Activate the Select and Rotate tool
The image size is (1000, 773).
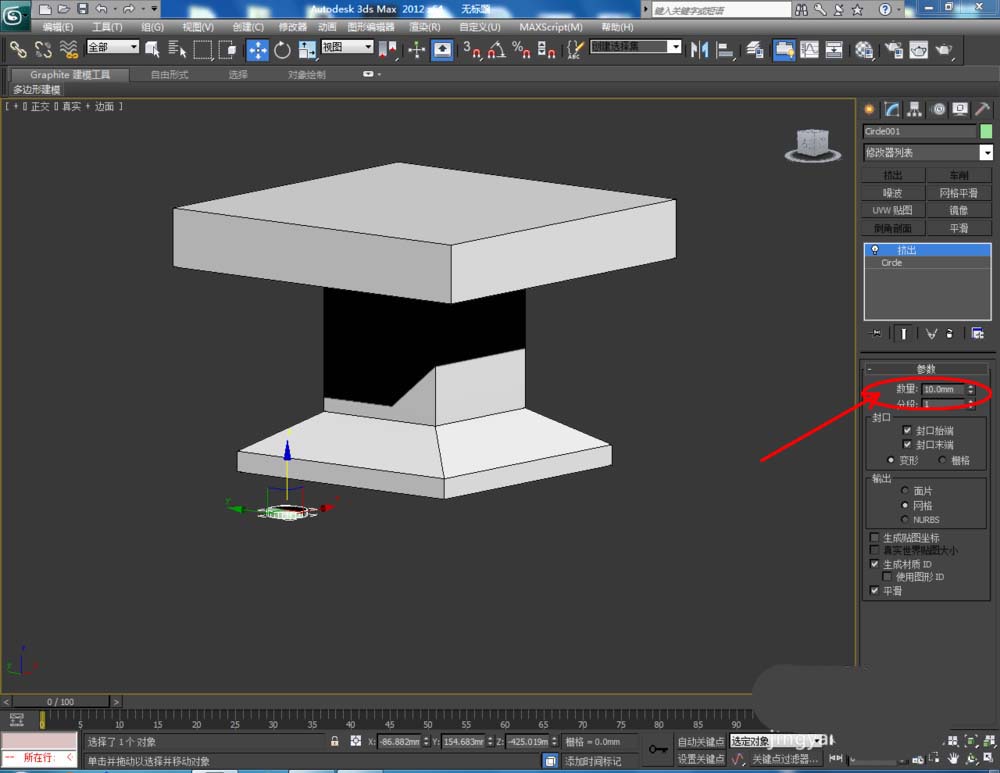point(282,50)
